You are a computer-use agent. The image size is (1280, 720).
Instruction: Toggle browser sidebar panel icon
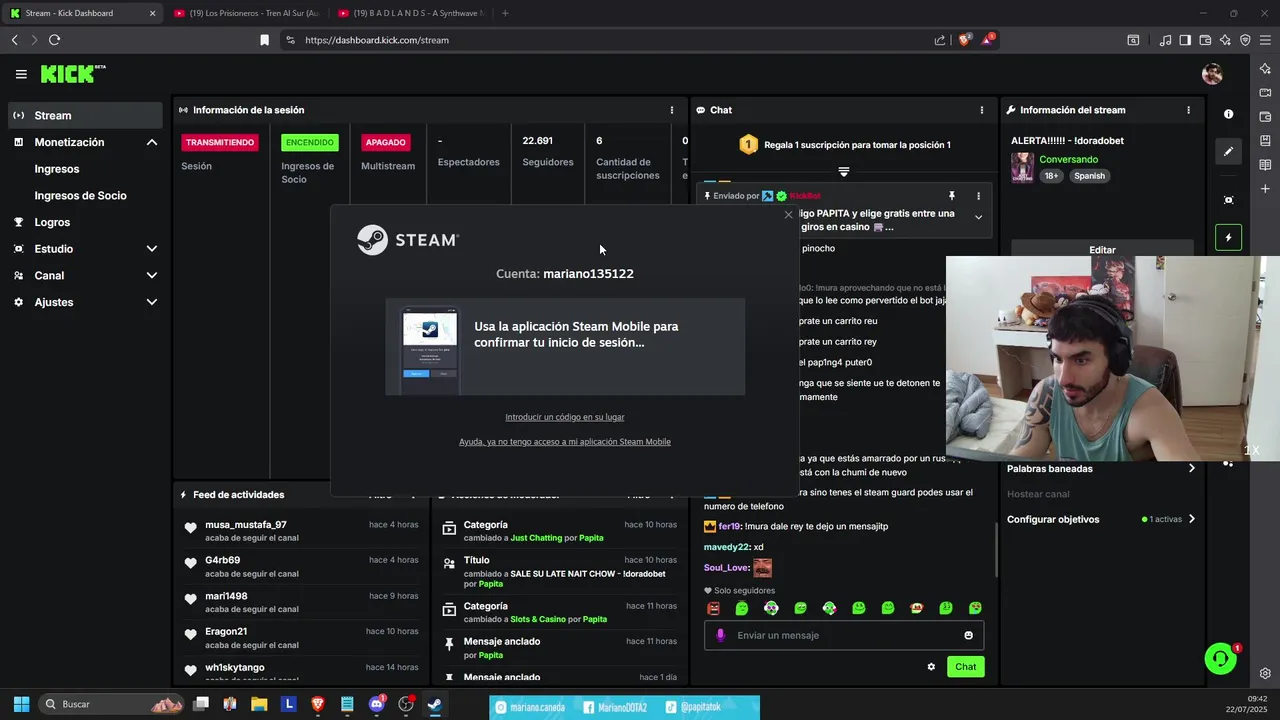click(1185, 40)
